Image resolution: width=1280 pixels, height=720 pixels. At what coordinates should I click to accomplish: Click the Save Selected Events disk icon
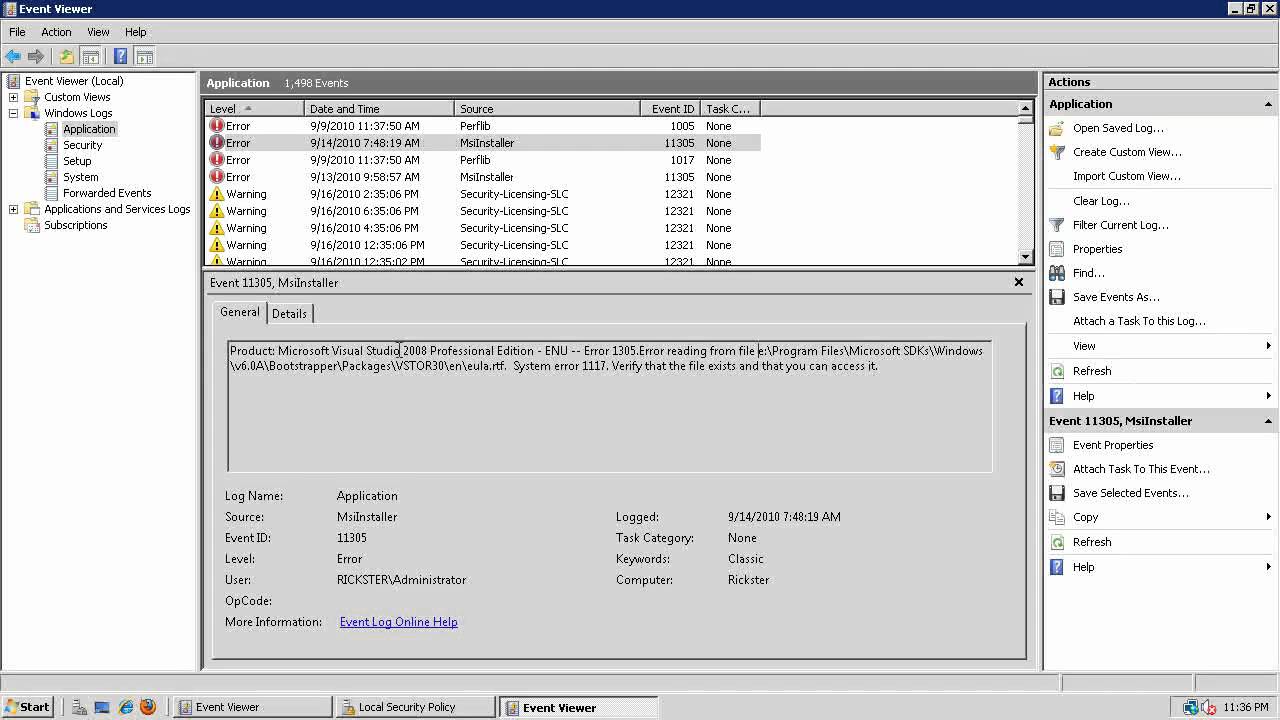click(x=1057, y=493)
